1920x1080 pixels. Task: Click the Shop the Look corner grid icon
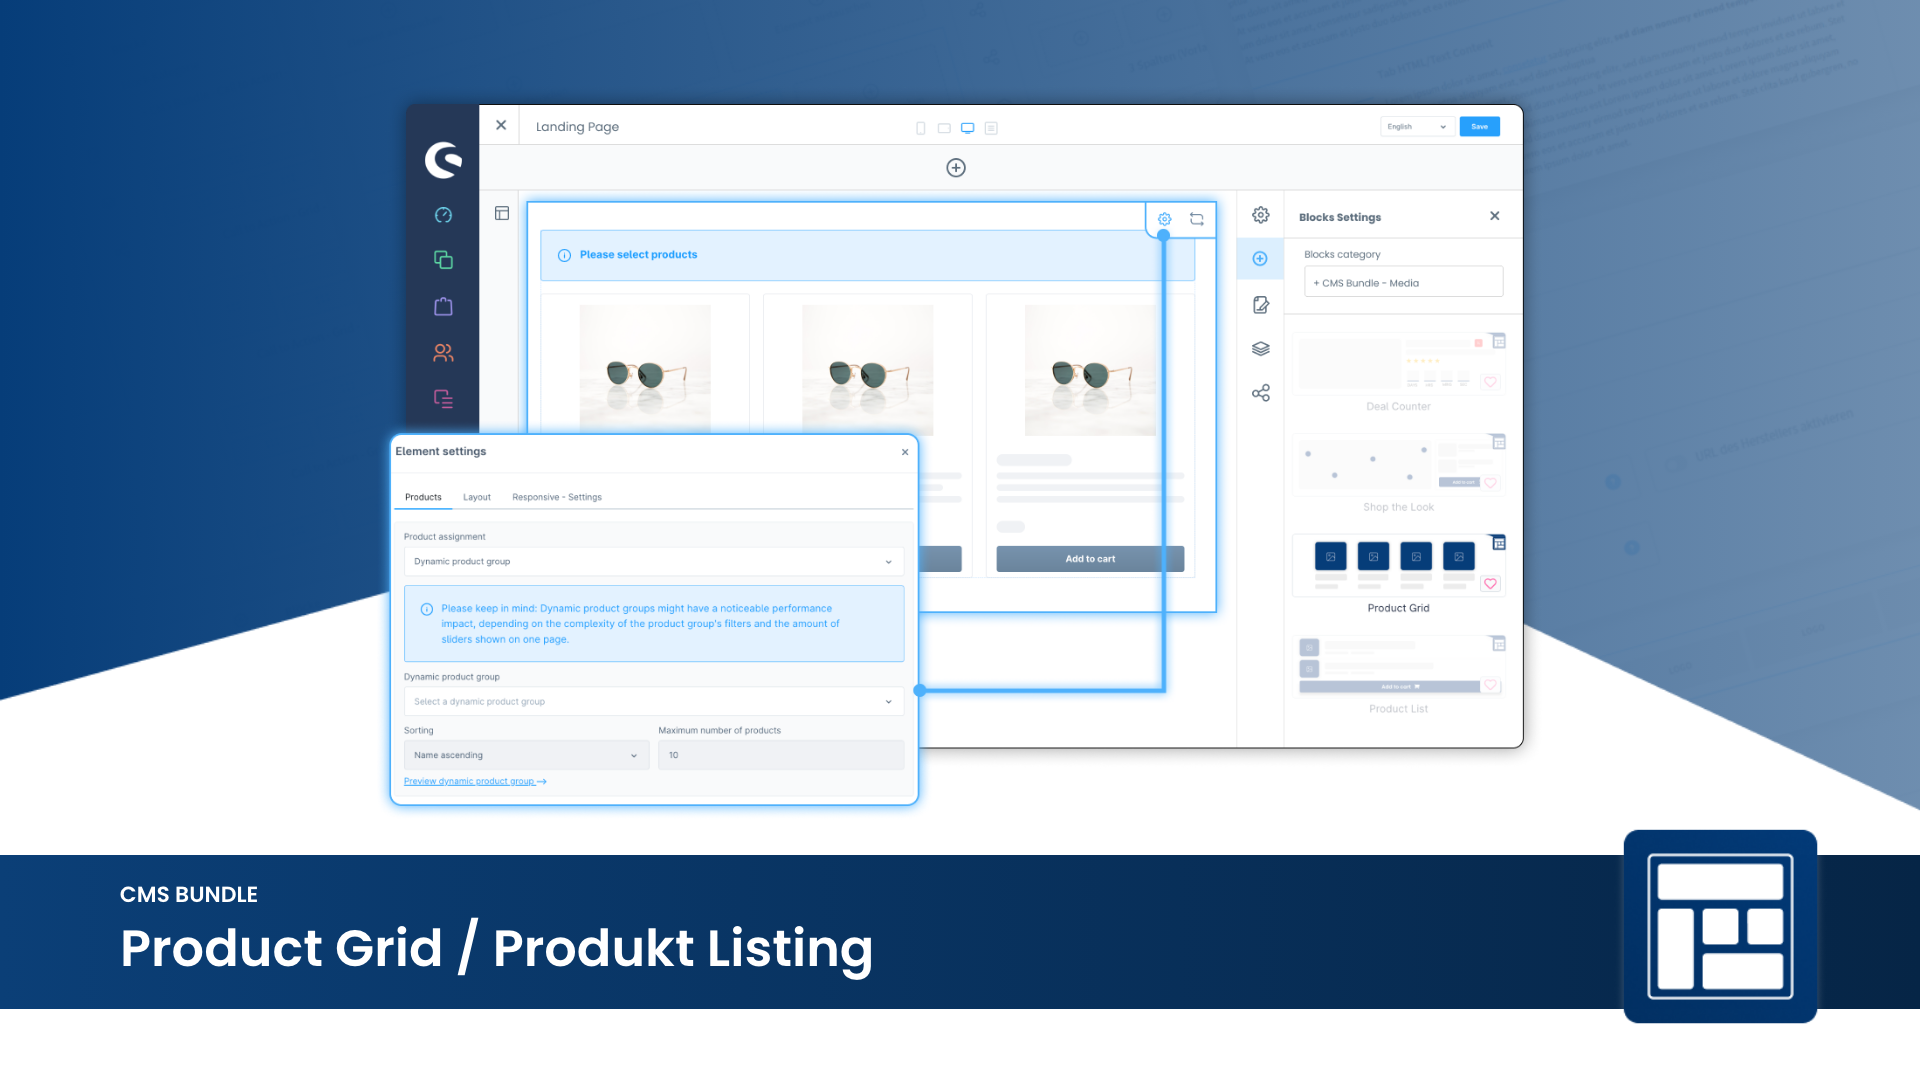1498,442
